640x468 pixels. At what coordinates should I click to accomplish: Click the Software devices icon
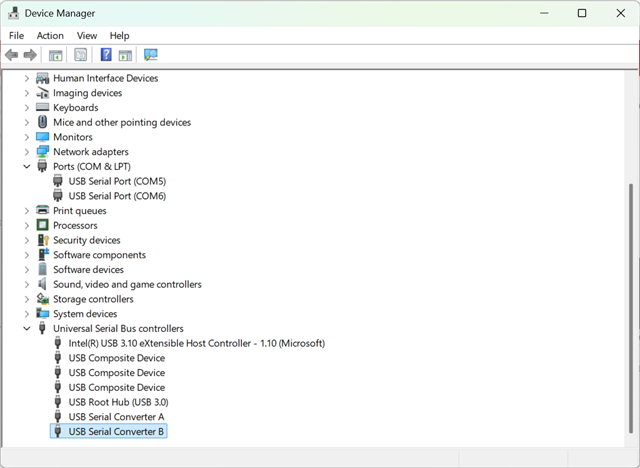coord(42,269)
